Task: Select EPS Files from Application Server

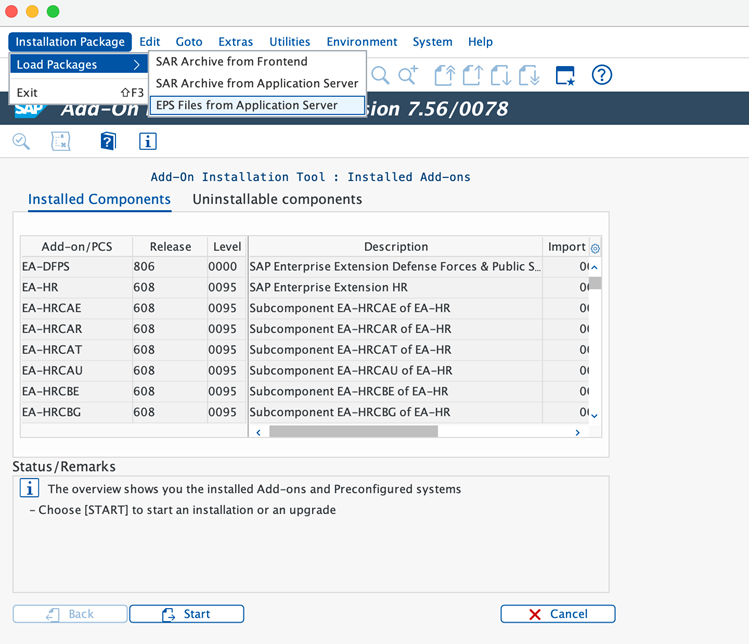Action: pyautogui.click(x=257, y=105)
